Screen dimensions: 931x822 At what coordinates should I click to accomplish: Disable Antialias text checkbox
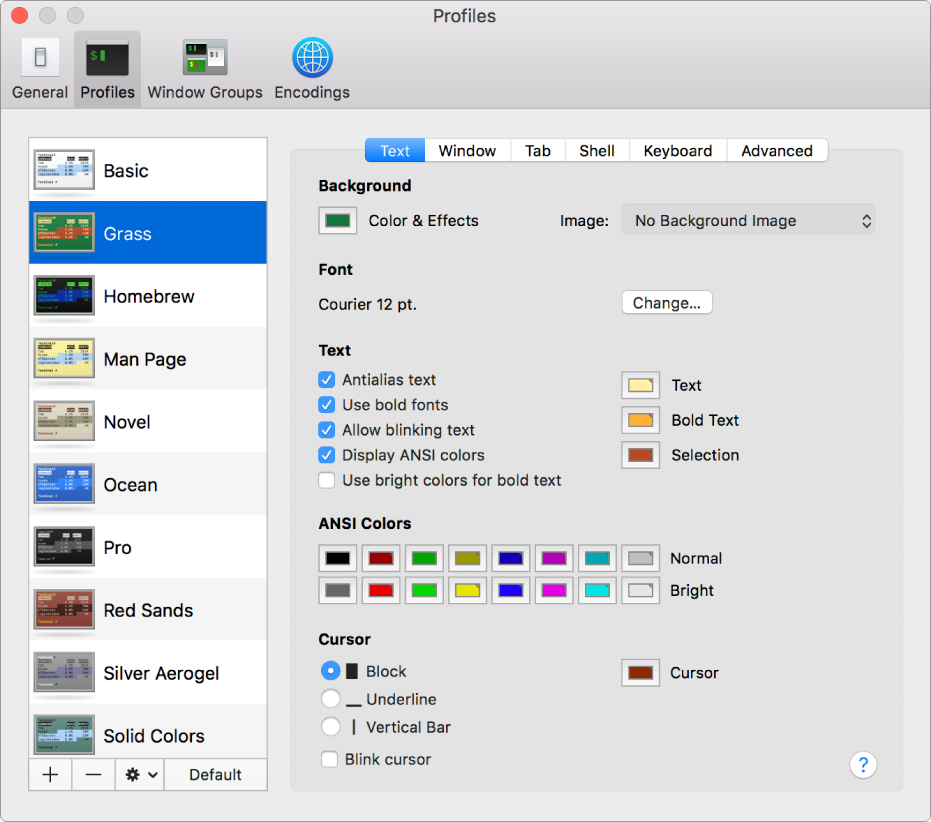pos(327,380)
